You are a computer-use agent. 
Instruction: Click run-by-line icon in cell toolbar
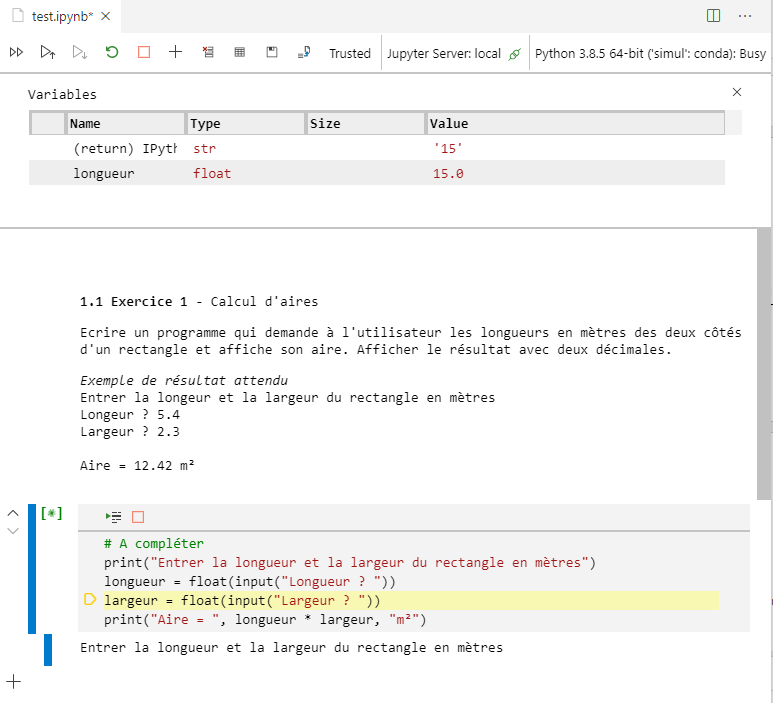coord(113,517)
